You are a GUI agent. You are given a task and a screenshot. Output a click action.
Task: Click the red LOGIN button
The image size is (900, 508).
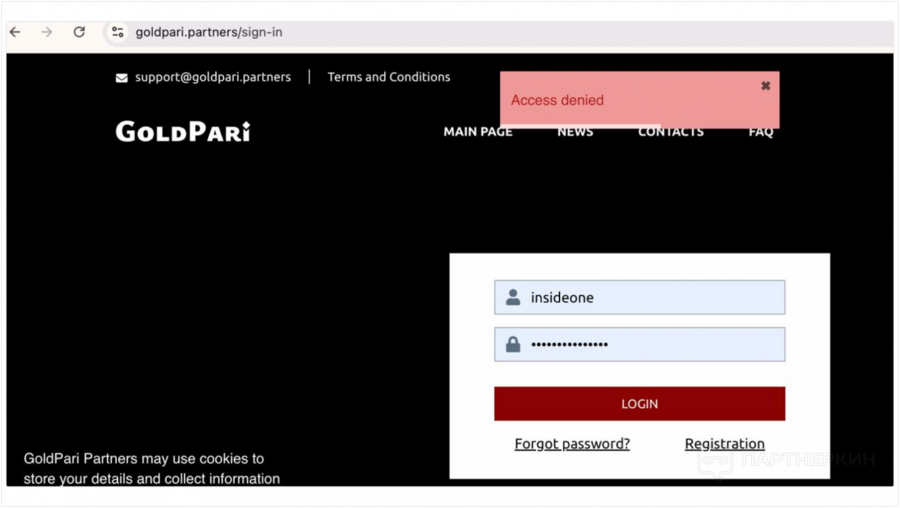click(639, 404)
